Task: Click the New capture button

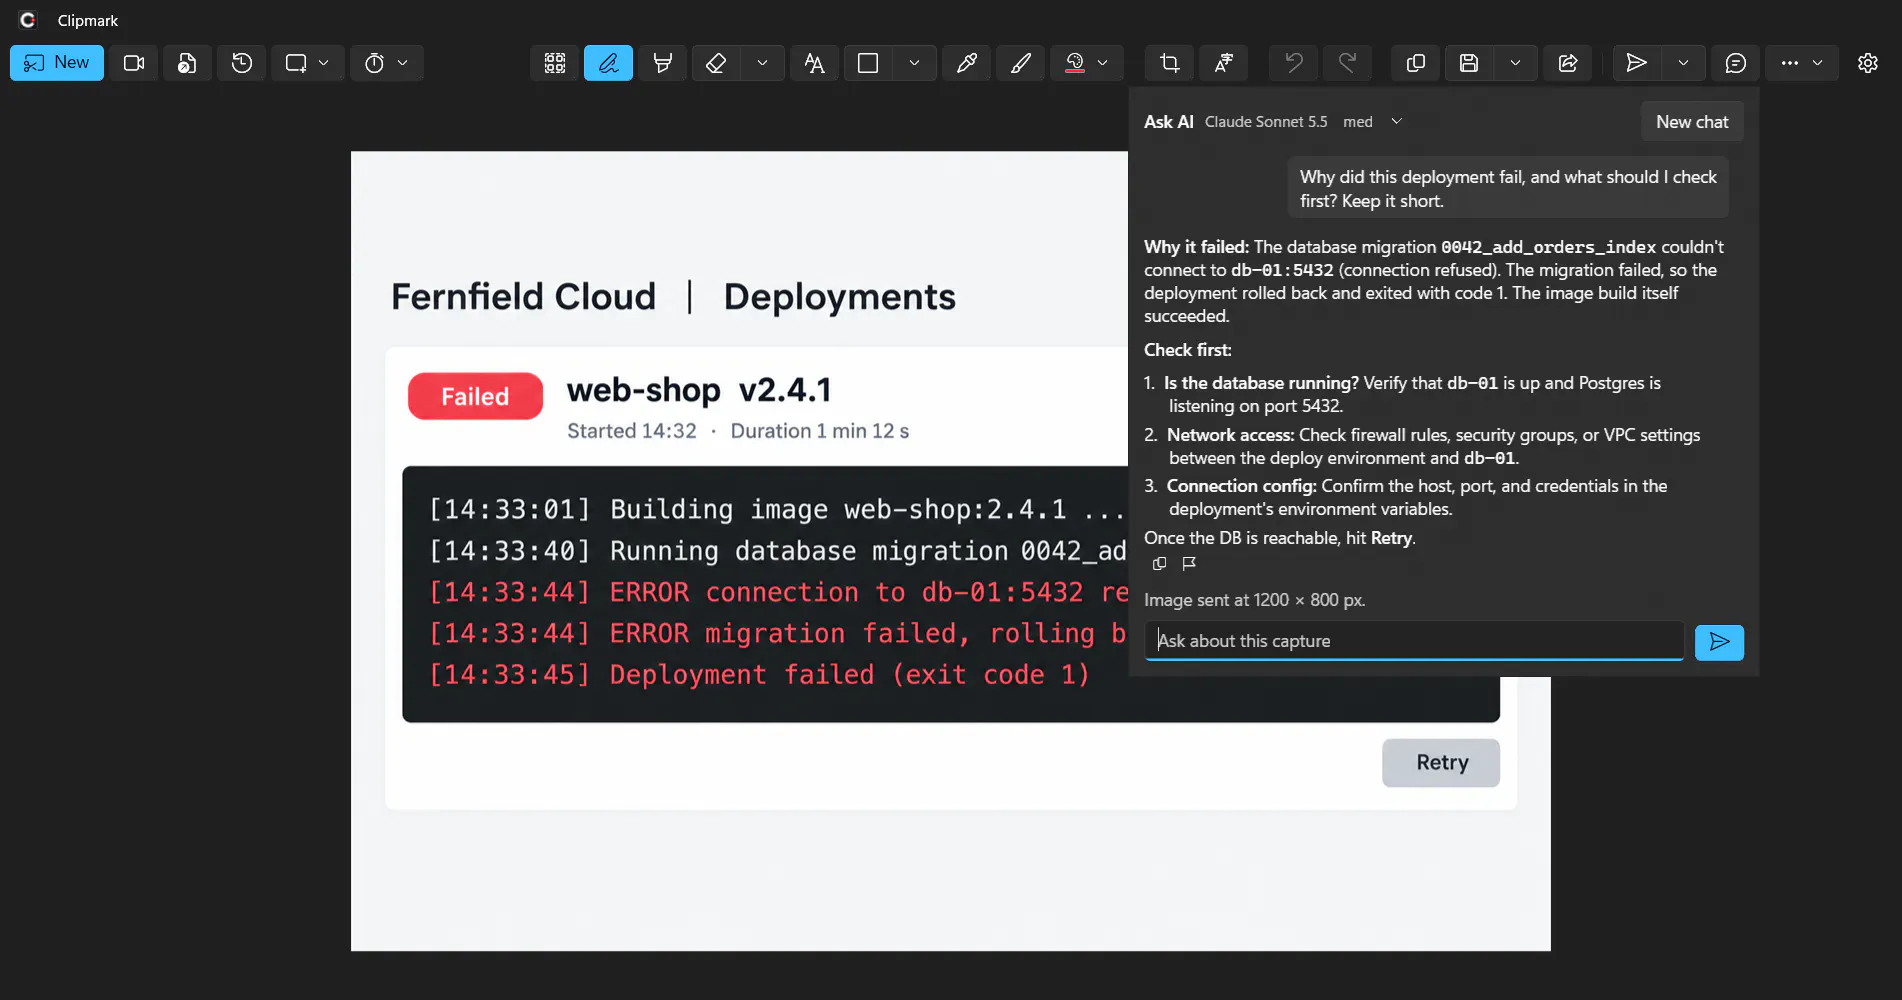Action: click(57, 63)
